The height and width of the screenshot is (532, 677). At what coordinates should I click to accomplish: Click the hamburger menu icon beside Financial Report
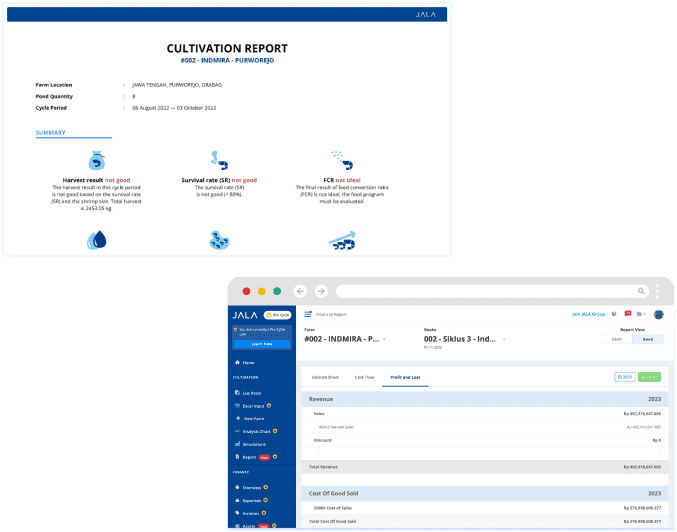tap(308, 314)
